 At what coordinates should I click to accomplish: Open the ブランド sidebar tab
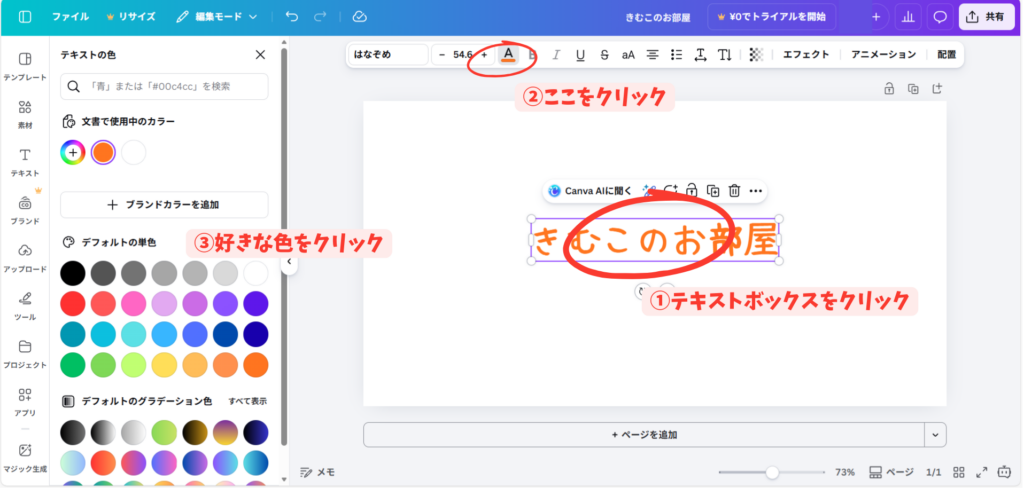tap(25, 210)
